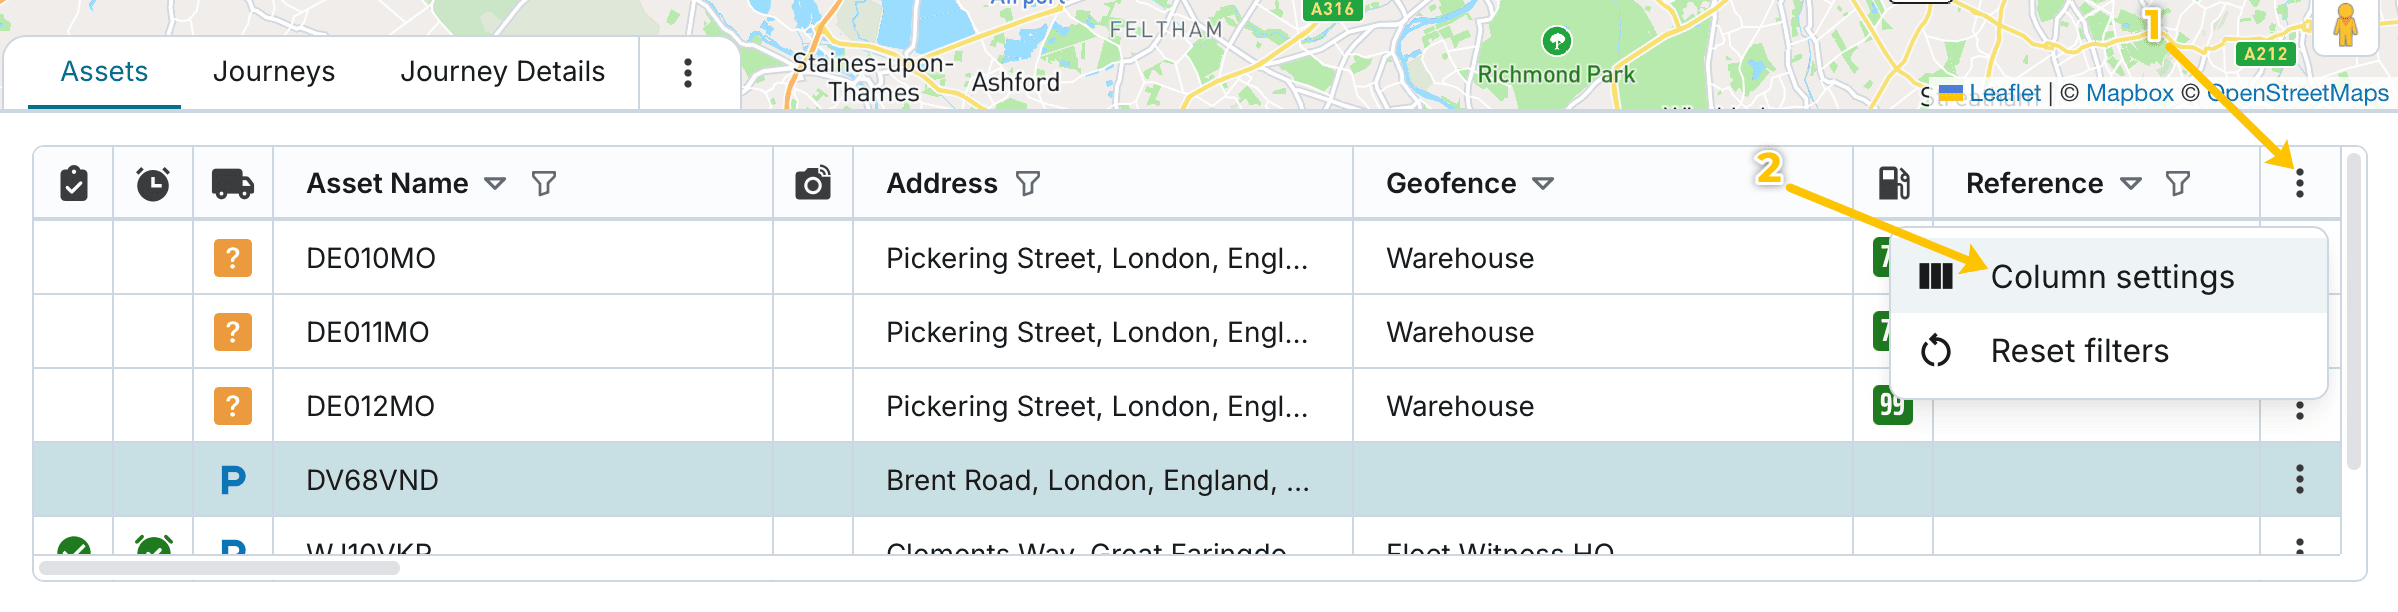Open the Address column filter funnel
The height and width of the screenshot is (612, 2398).
[x=1028, y=184]
